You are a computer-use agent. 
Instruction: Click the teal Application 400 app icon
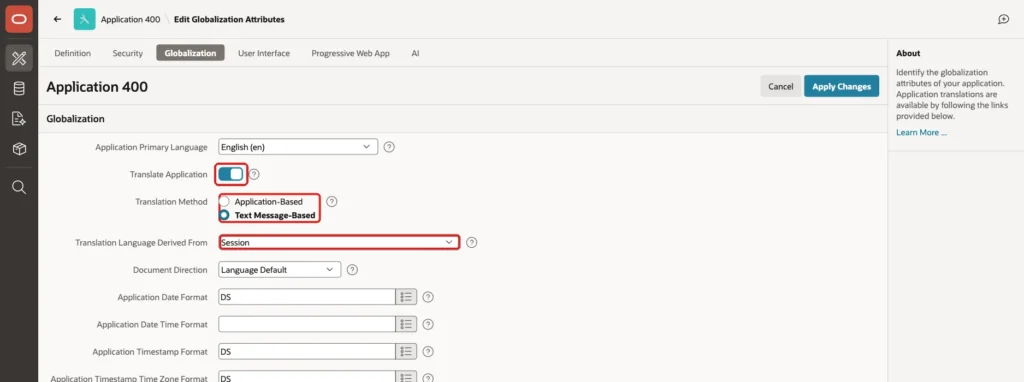84,20
